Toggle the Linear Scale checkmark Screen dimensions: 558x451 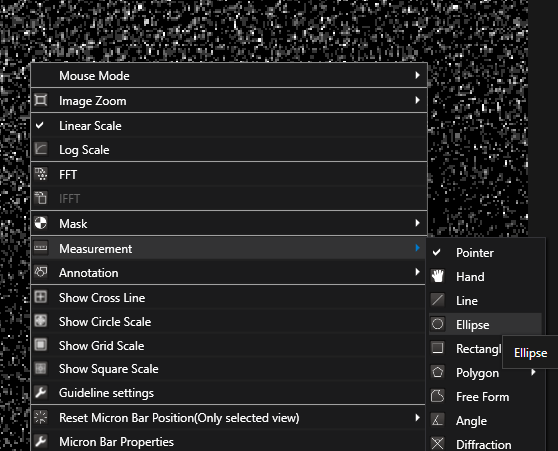pos(40,125)
